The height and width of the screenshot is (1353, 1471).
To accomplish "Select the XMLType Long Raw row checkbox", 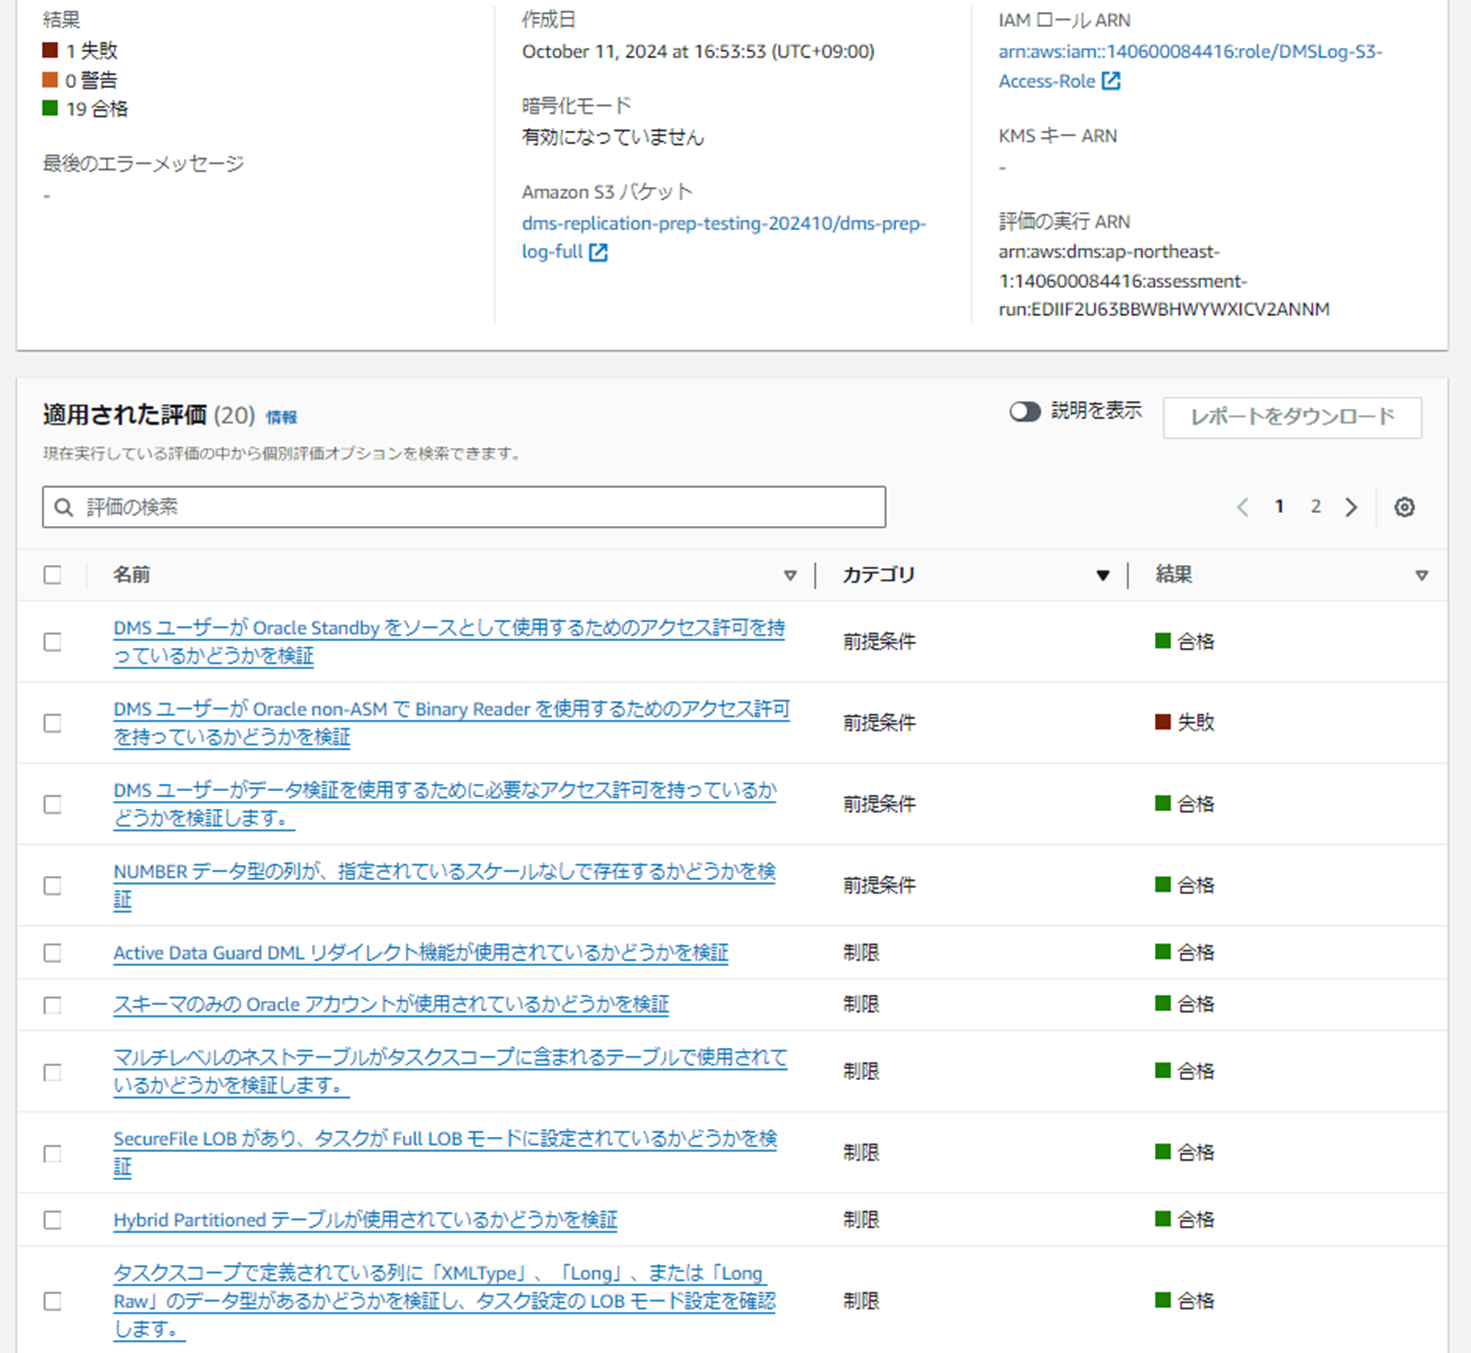I will pyautogui.click(x=53, y=1301).
